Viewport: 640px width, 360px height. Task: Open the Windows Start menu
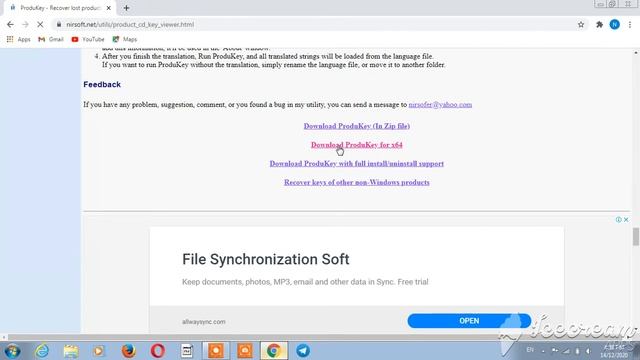[x=12, y=351]
